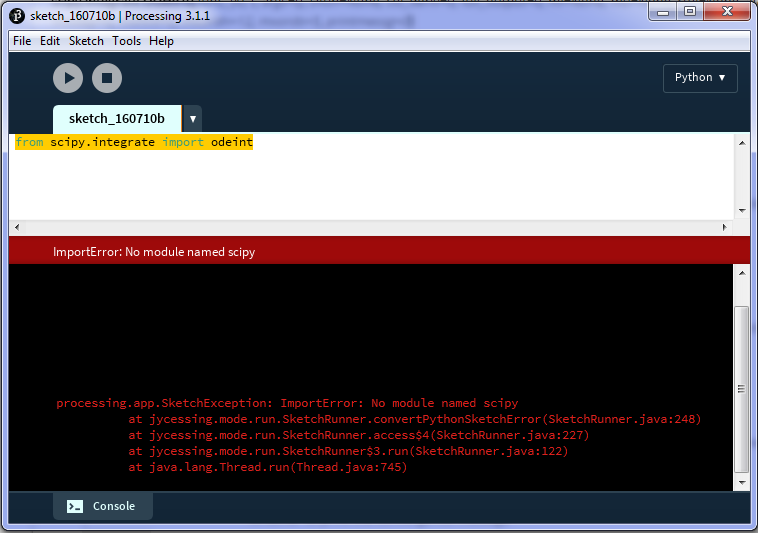Screen dimensions: 758x533
Task: Click the editor horizontal scroll-right arrow
Action: (725, 227)
